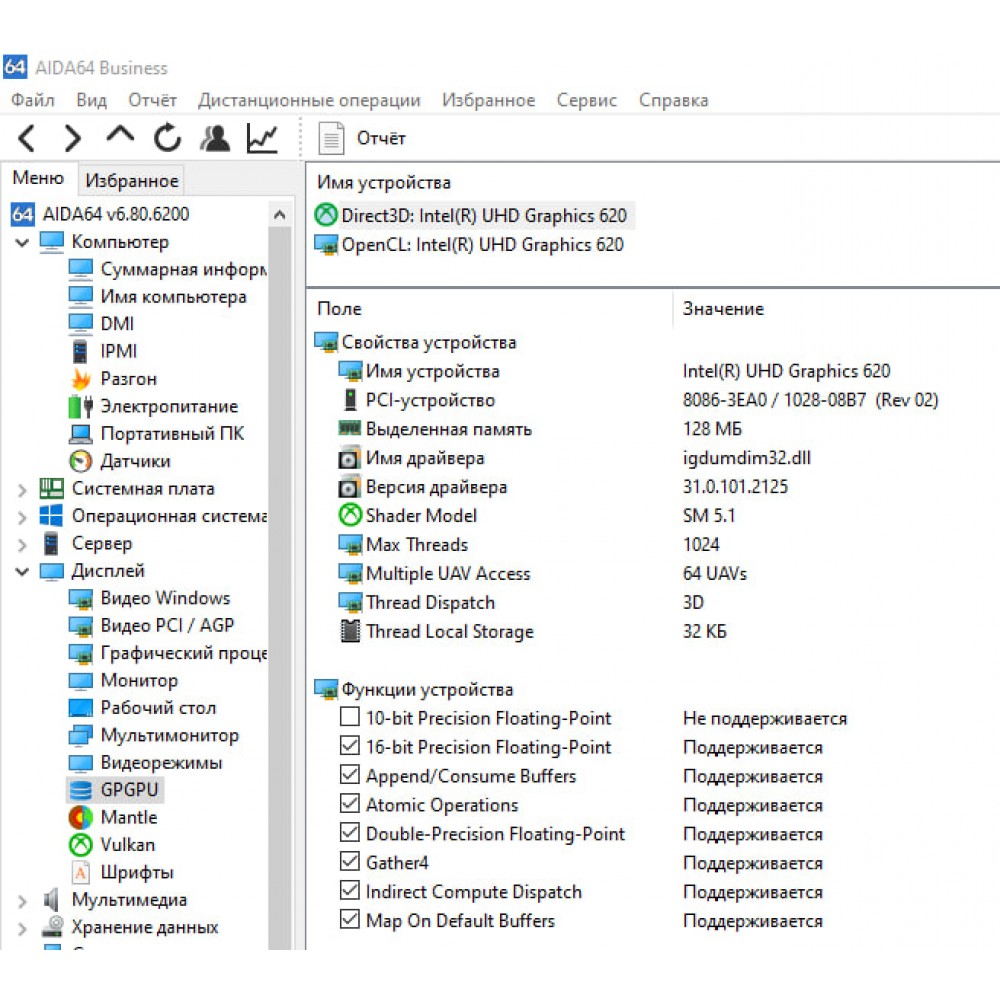Select the Vulkan tree icon

(x=80, y=844)
